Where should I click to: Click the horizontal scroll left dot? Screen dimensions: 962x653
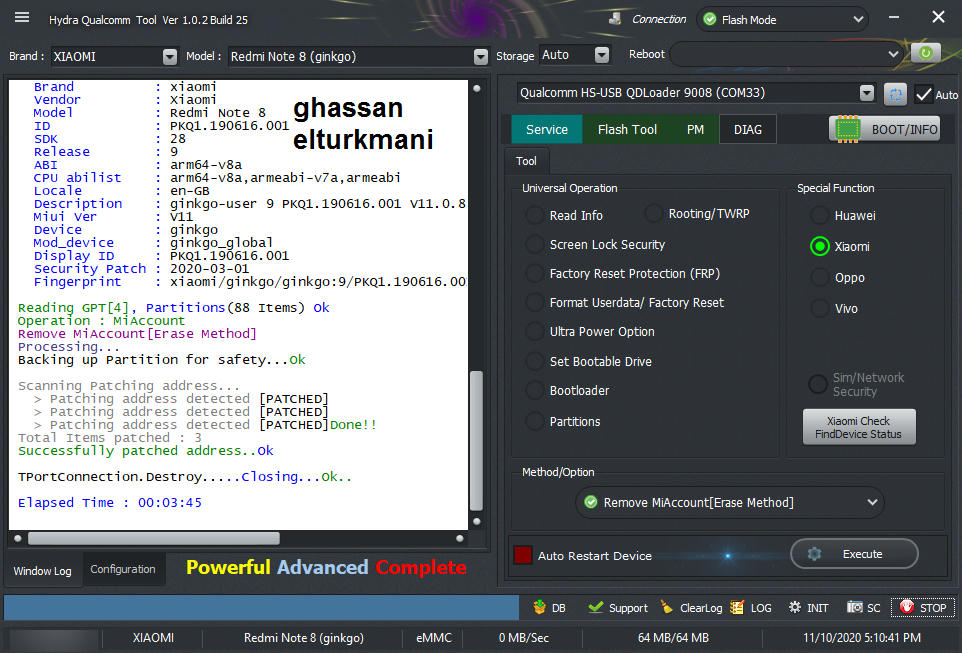(18, 538)
